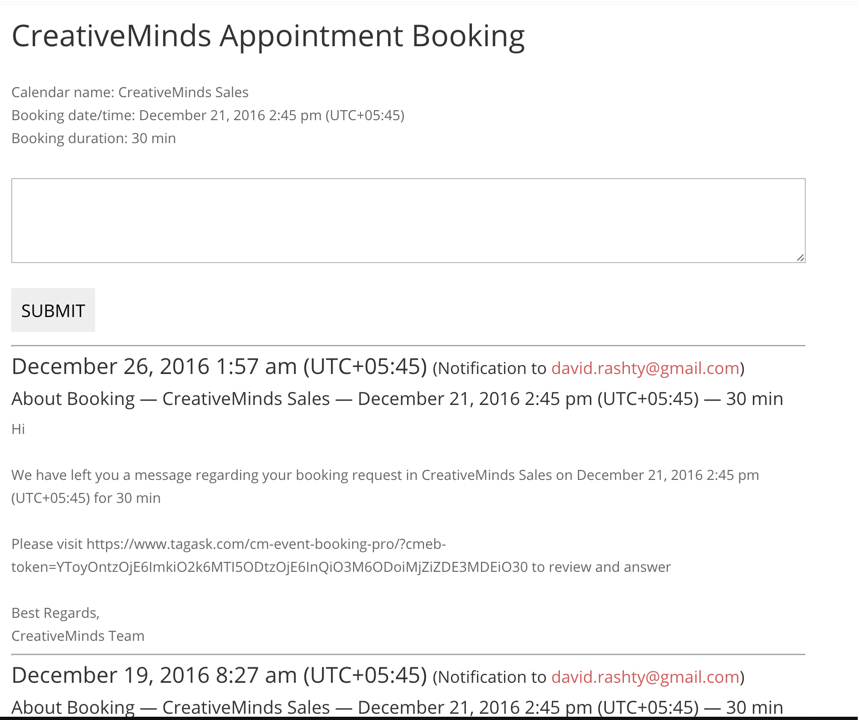Click inside the empty message text area
The height and width of the screenshot is (720, 859).
(x=408, y=220)
